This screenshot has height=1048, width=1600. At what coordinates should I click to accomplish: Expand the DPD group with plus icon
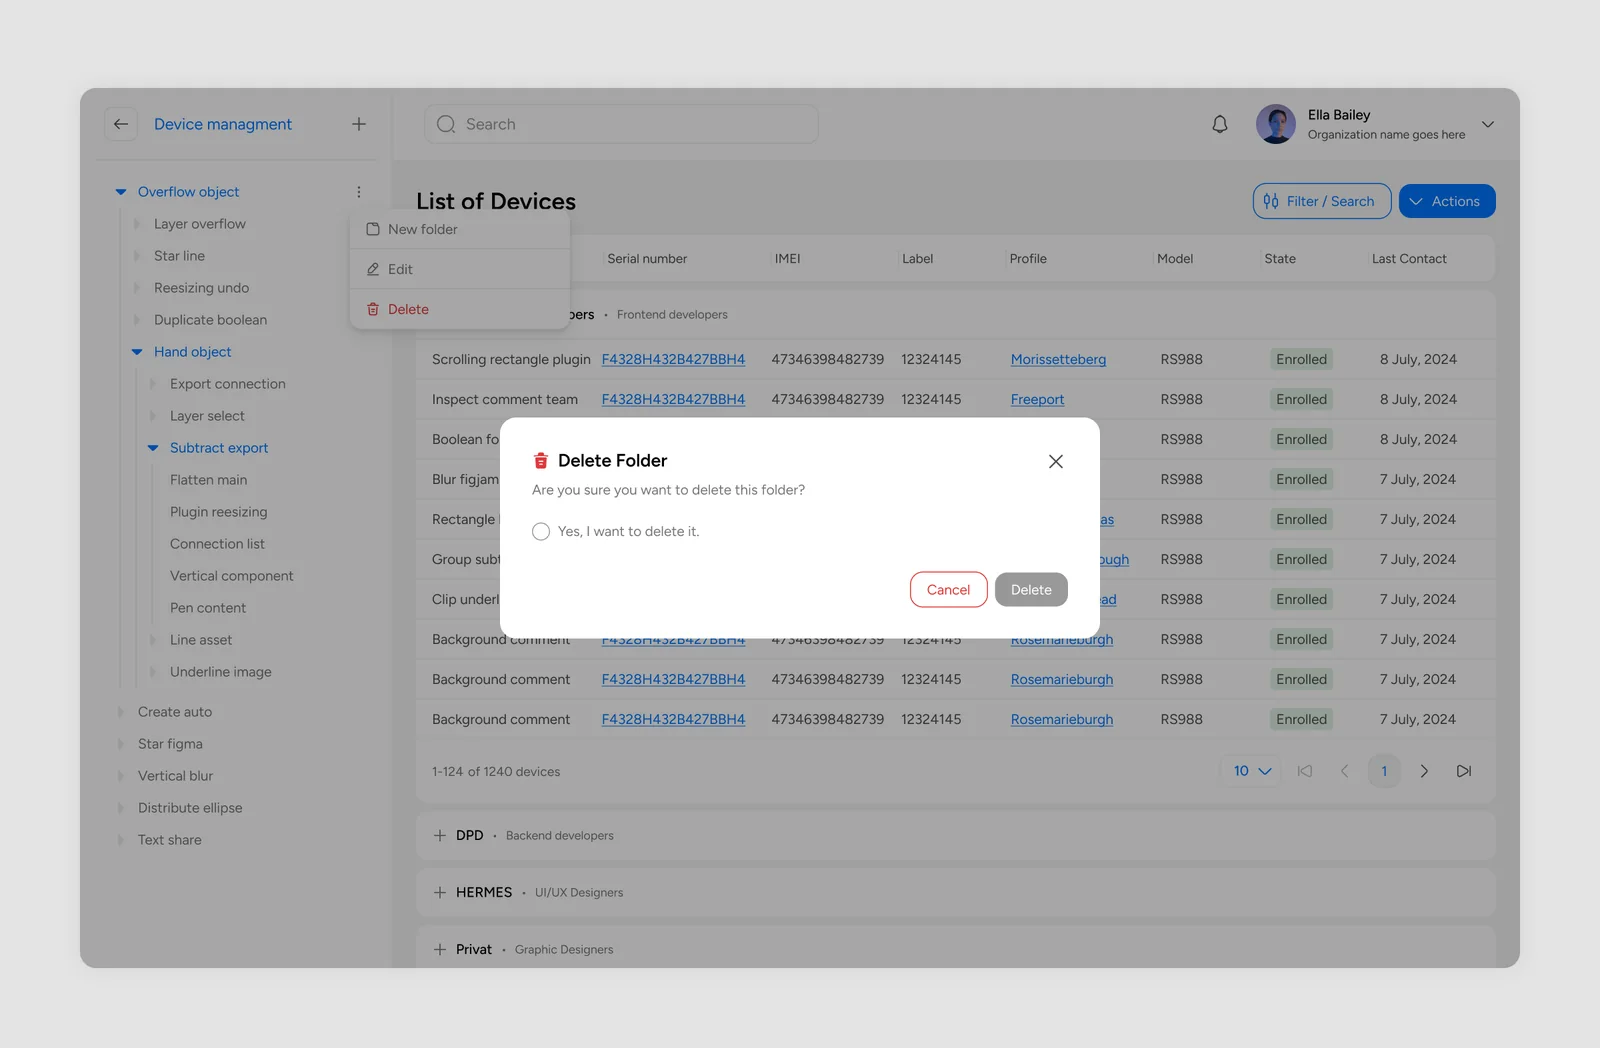coord(440,835)
